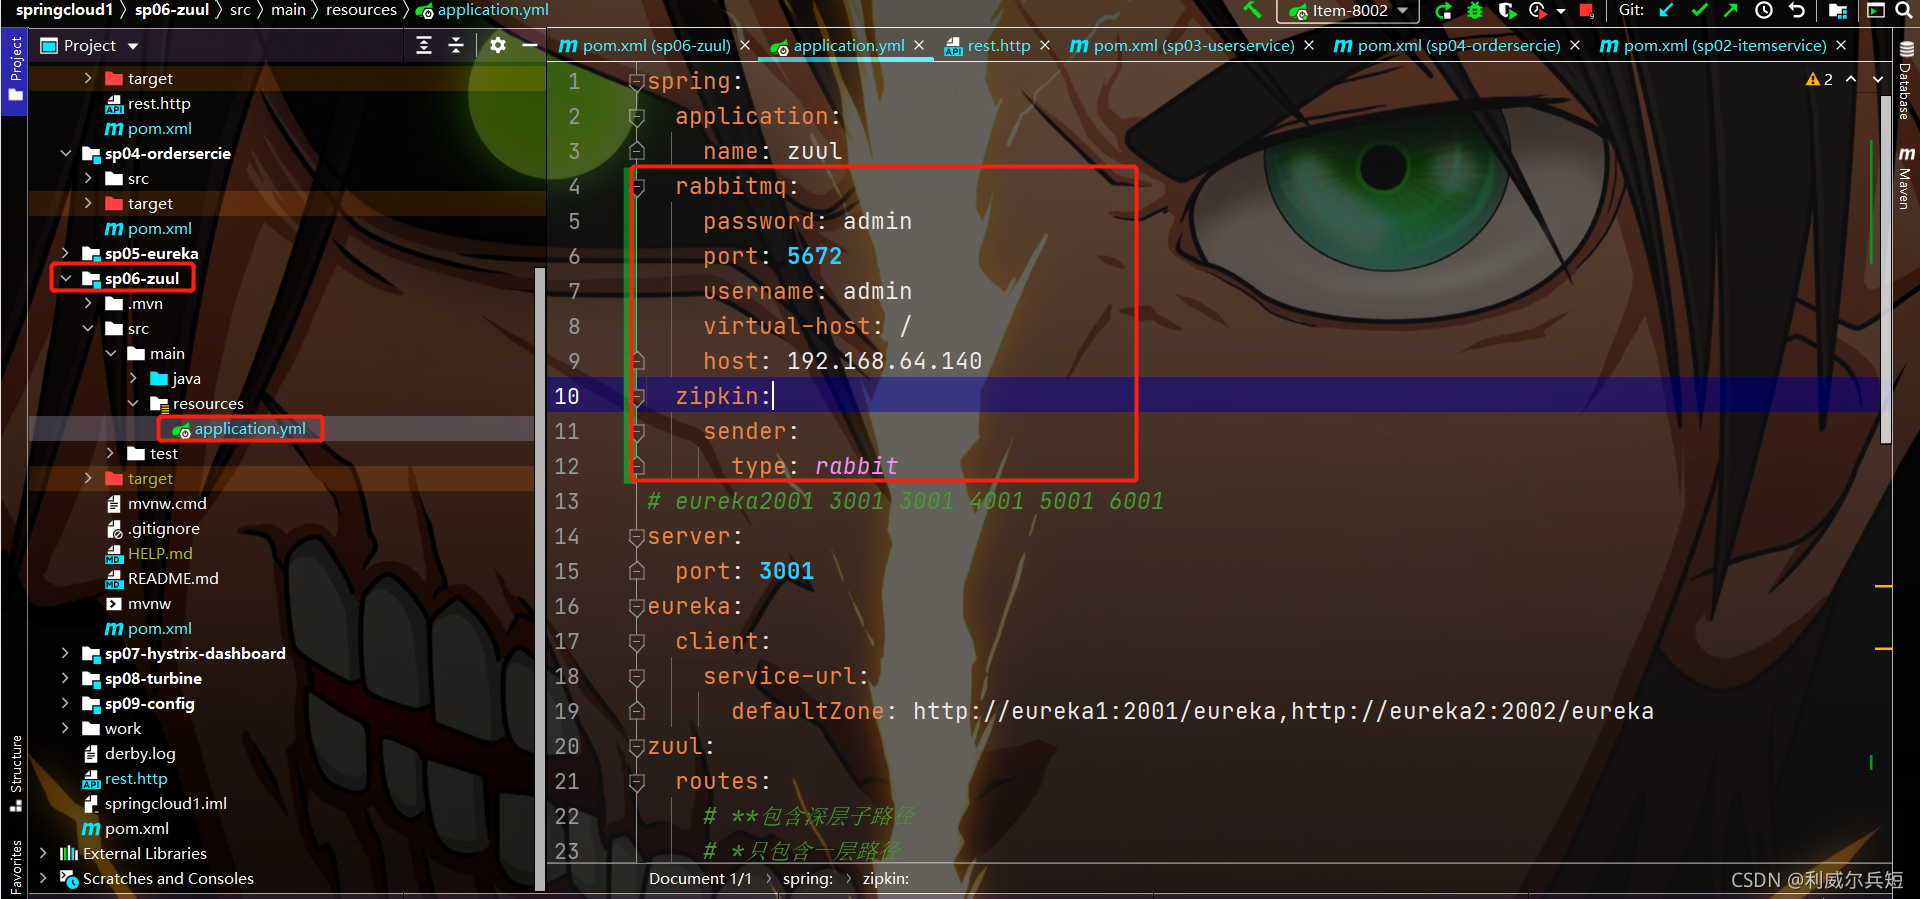Switch to pom.xml (sp02-itemservice) tab
Screen dimensions: 1920x899
1713,45
